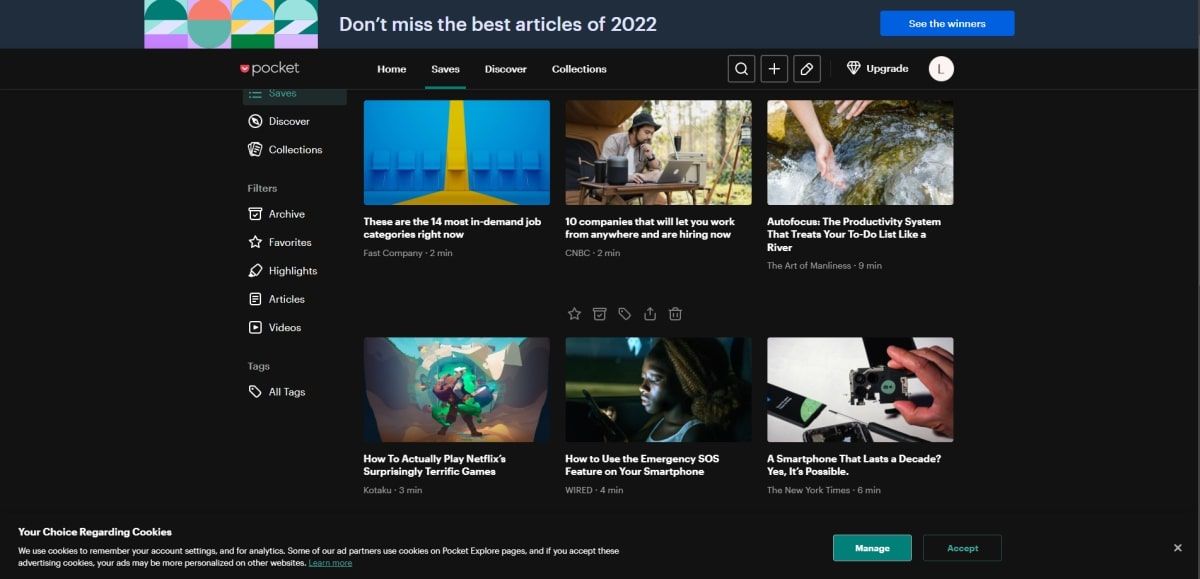Viewport: 1200px width, 579px height.
Task: Open the account avatar menu
Action: [941, 69]
